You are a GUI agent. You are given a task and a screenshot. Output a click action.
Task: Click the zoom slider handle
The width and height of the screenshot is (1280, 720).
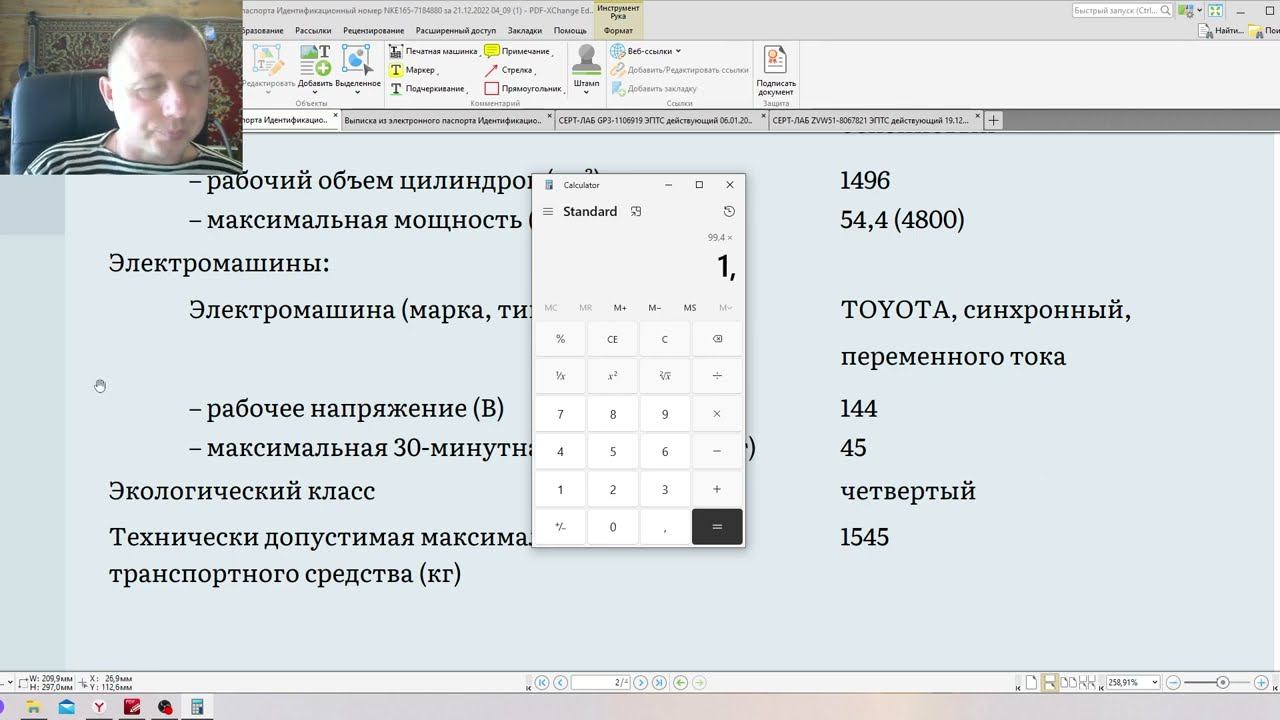pyautogui.click(x=1222, y=682)
